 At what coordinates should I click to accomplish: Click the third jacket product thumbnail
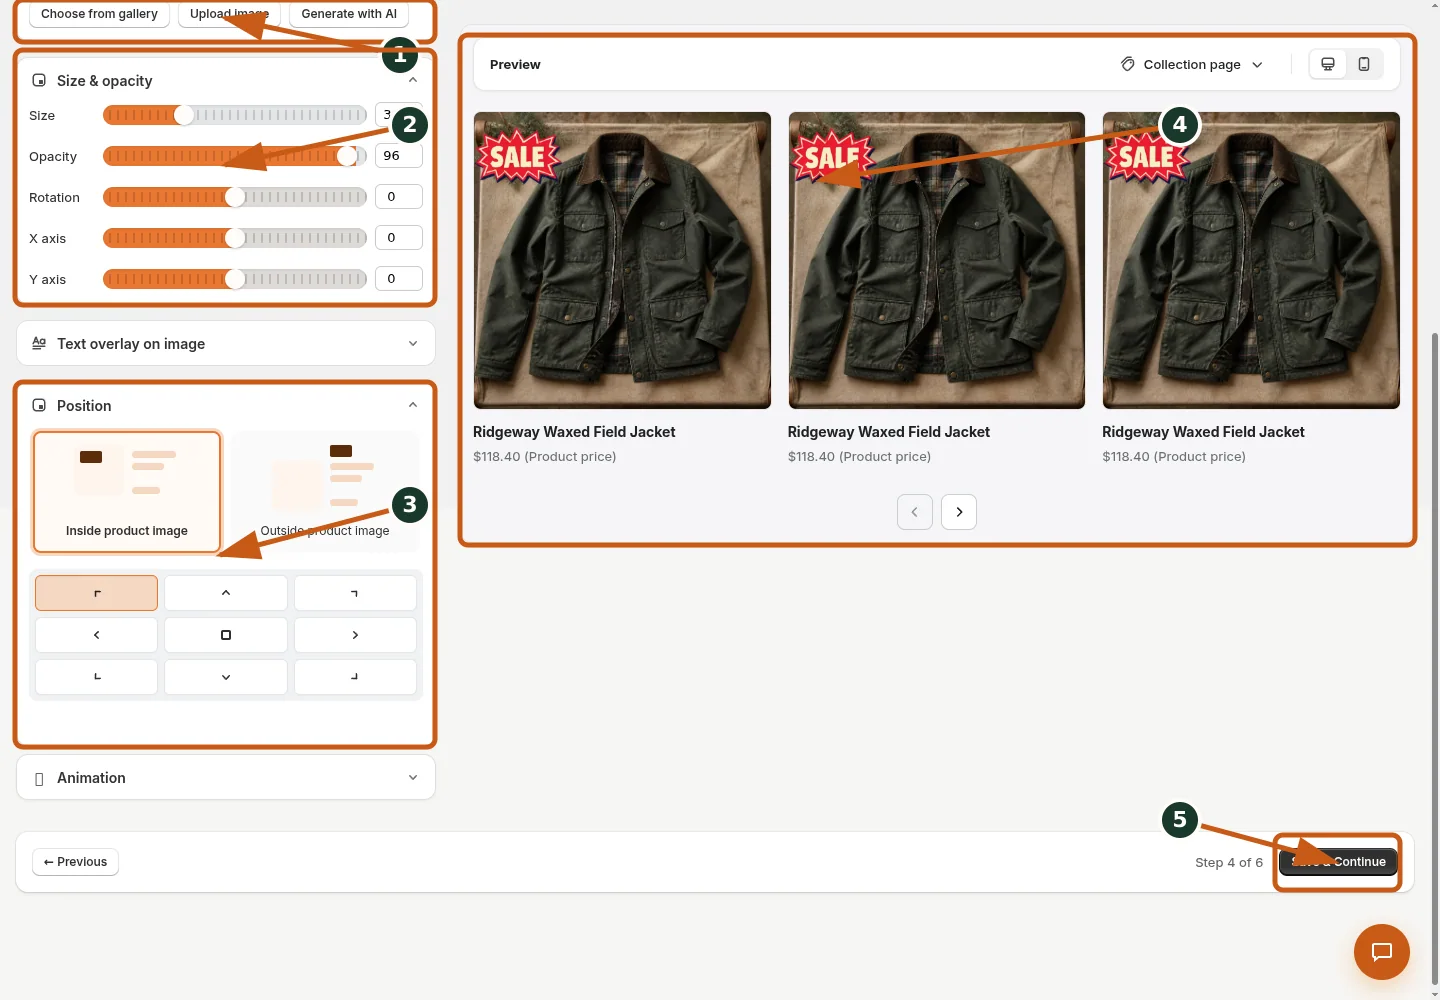1251,260
